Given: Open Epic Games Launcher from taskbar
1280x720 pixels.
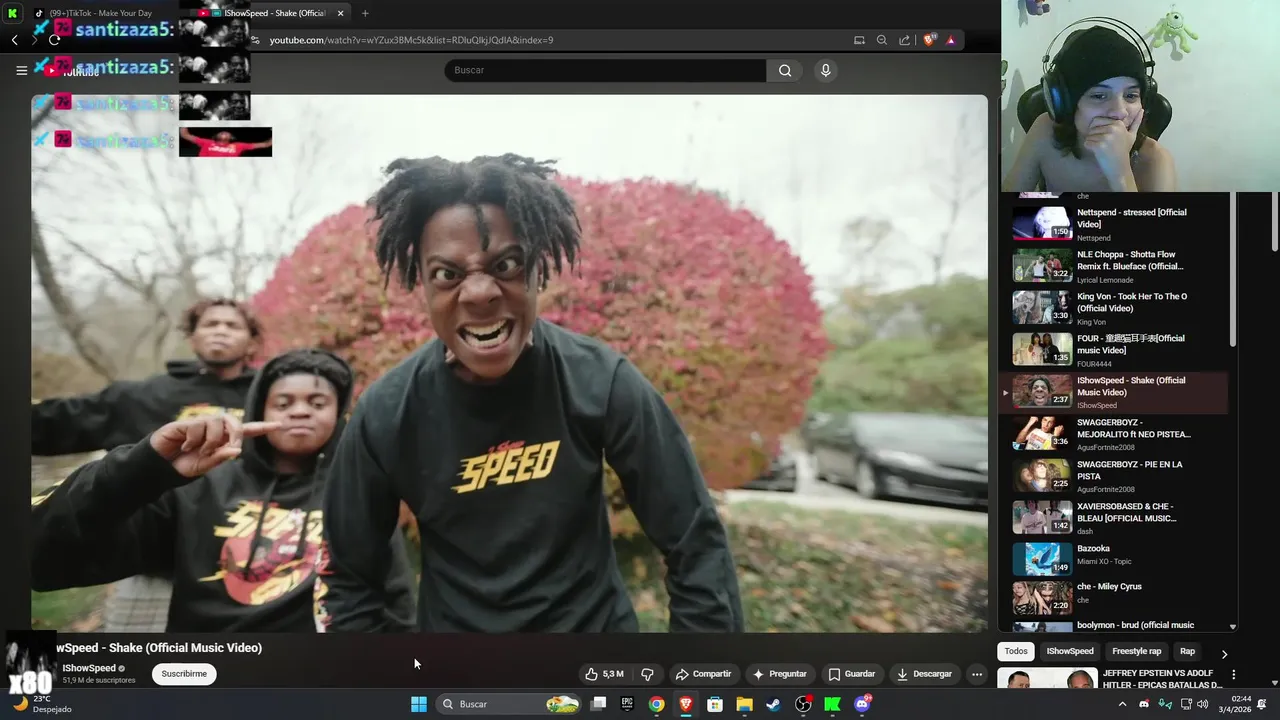Looking at the screenshot, I should coord(627,704).
